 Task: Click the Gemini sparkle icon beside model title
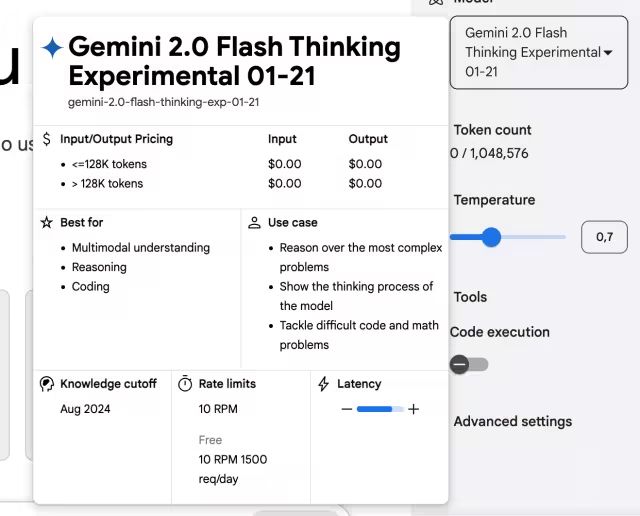[x=51, y=48]
